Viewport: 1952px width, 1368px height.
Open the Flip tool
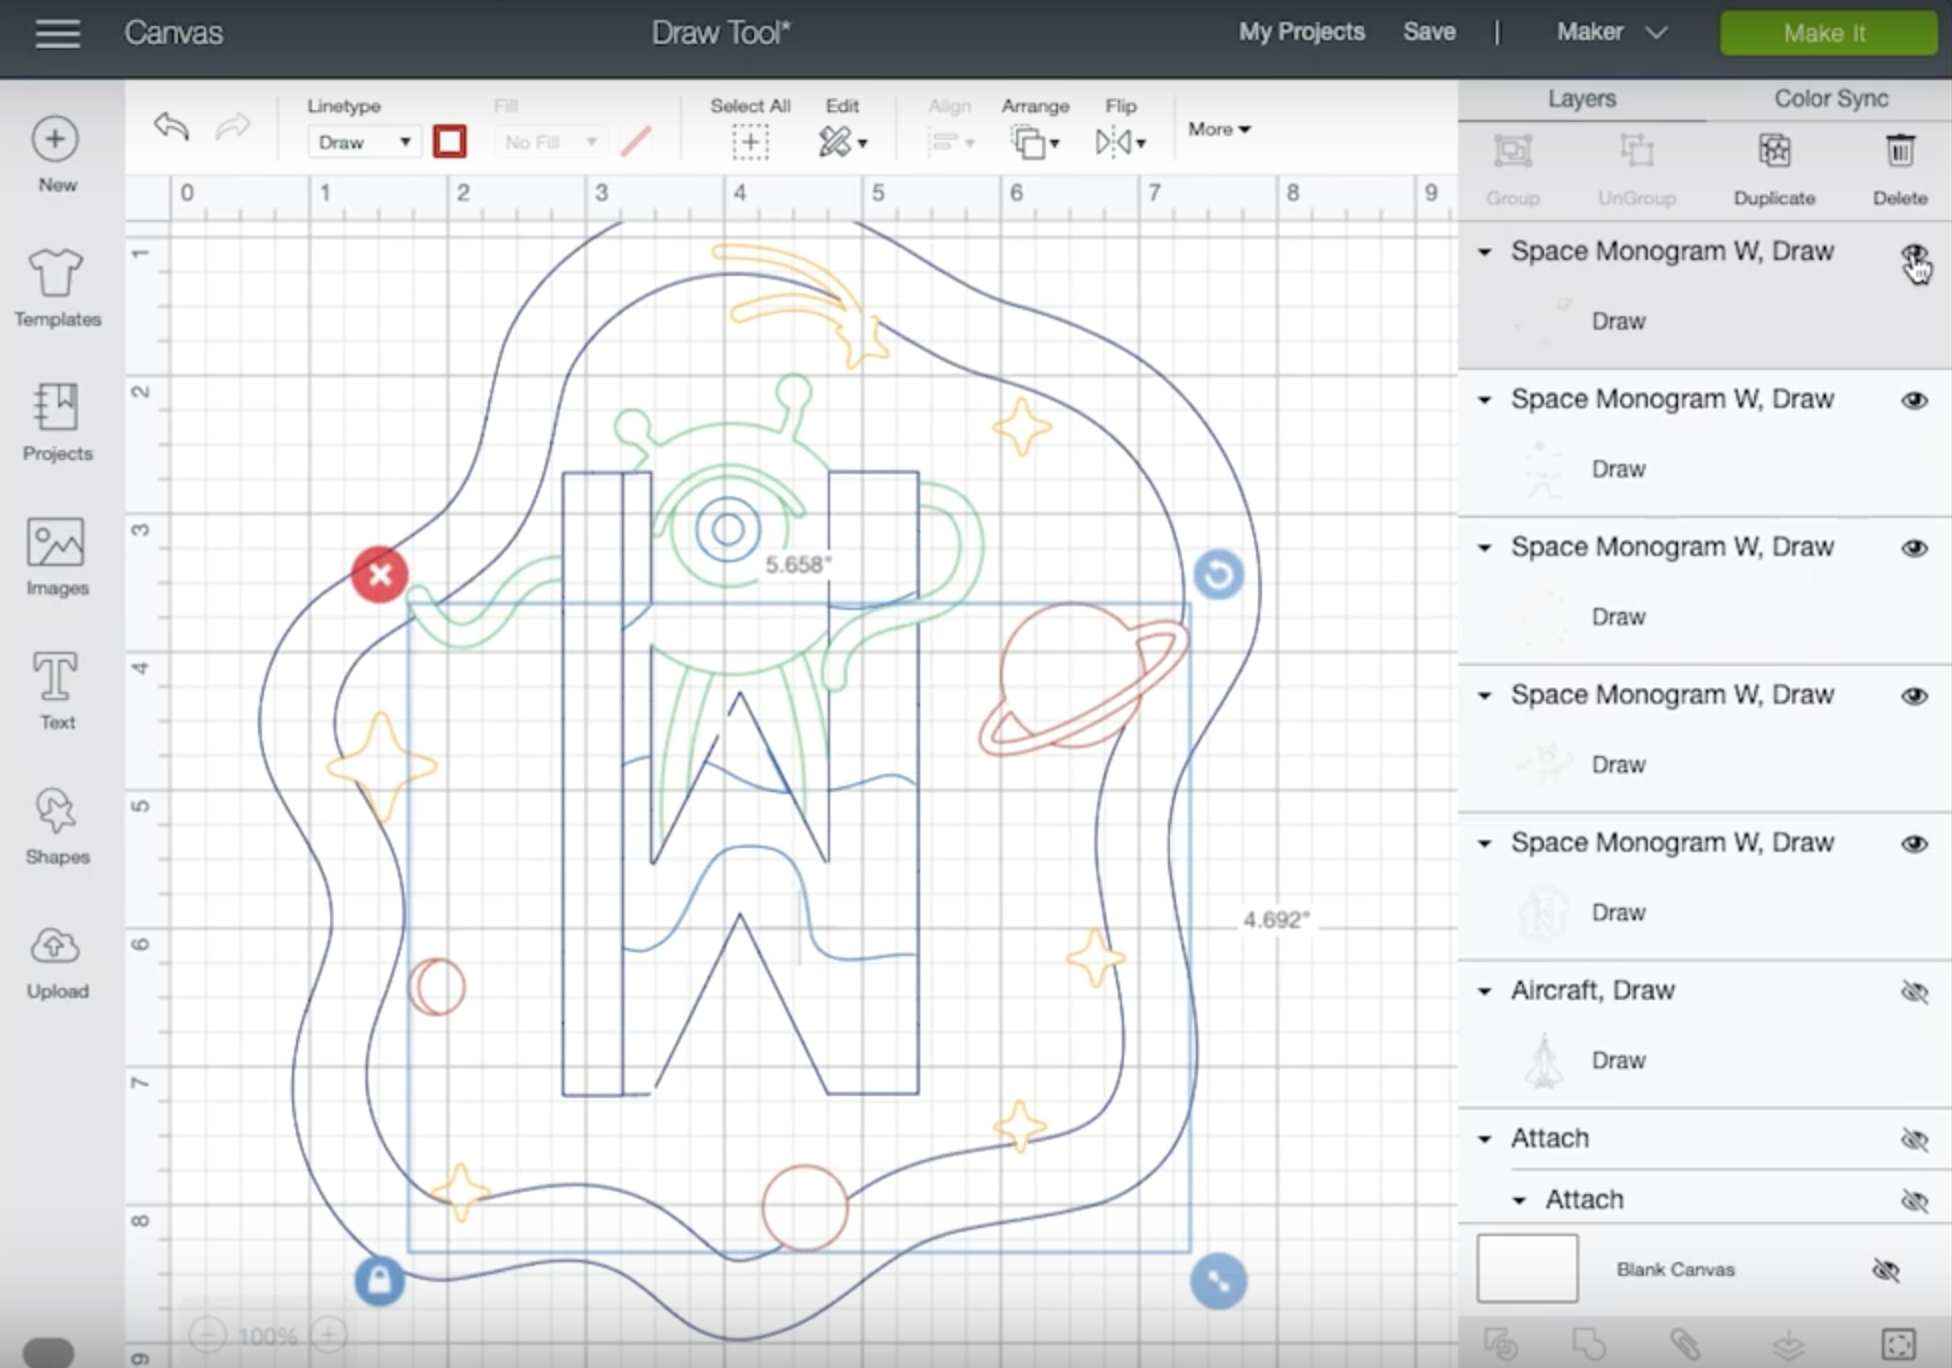[x=1120, y=142]
